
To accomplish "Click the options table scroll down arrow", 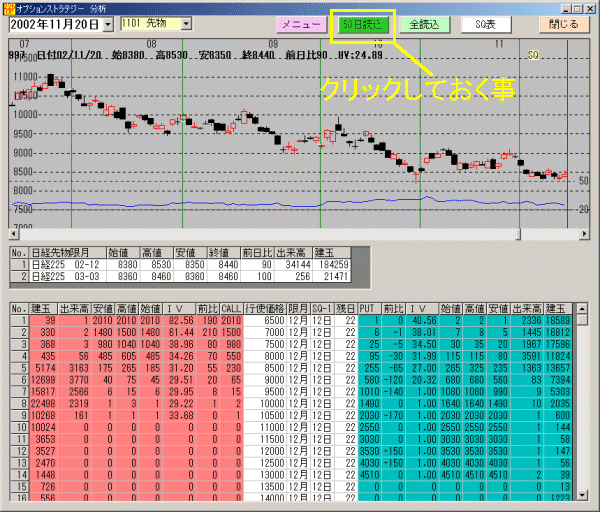I will point(582,496).
